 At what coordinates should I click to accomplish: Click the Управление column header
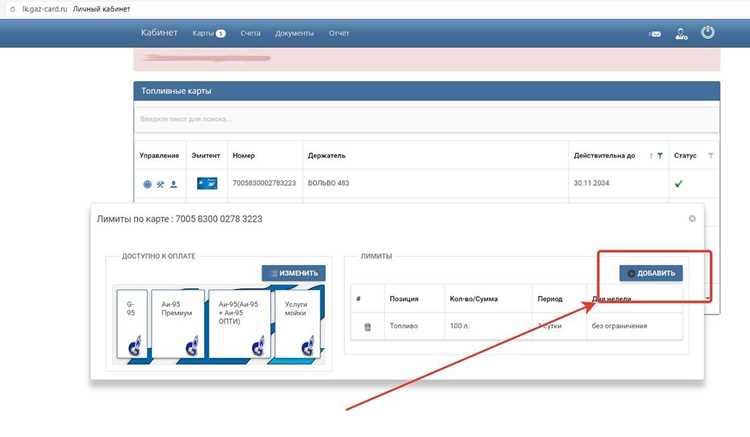[x=159, y=155]
